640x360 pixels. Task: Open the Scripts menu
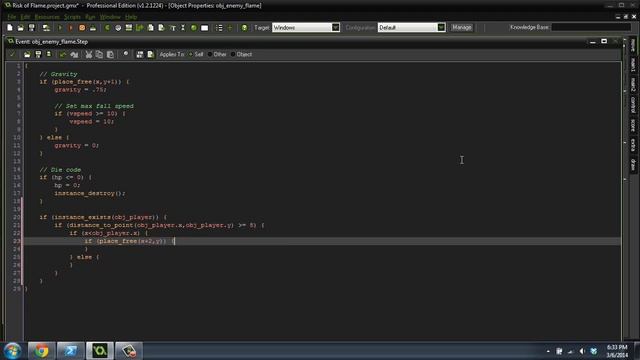(x=72, y=17)
